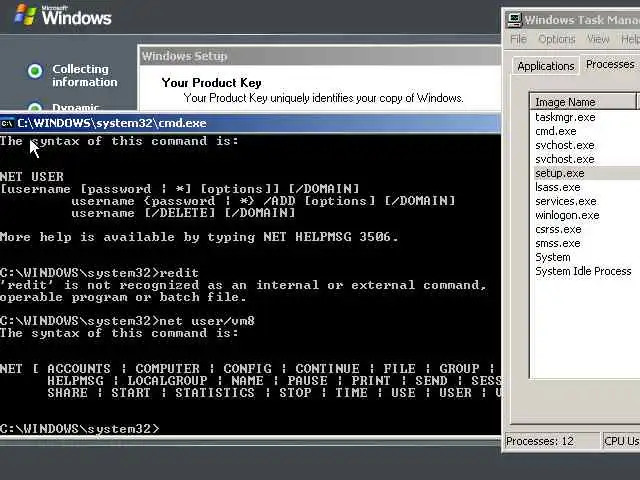Click the 'Your Product Key' heading
The height and width of the screenshot is (480, 640).
click(211, 82)
